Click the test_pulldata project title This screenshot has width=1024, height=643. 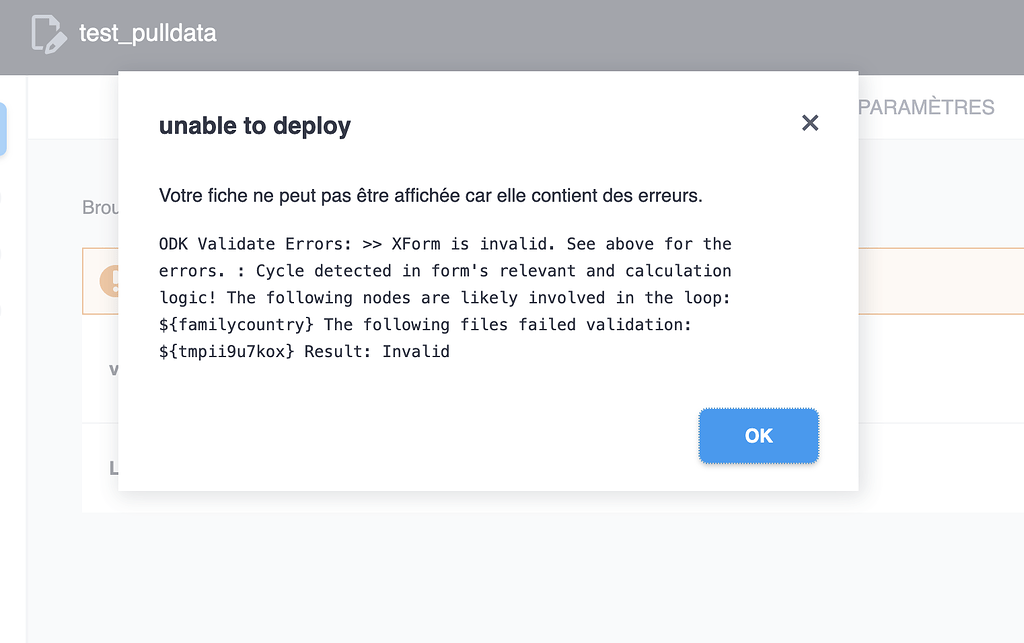(148, 33)
